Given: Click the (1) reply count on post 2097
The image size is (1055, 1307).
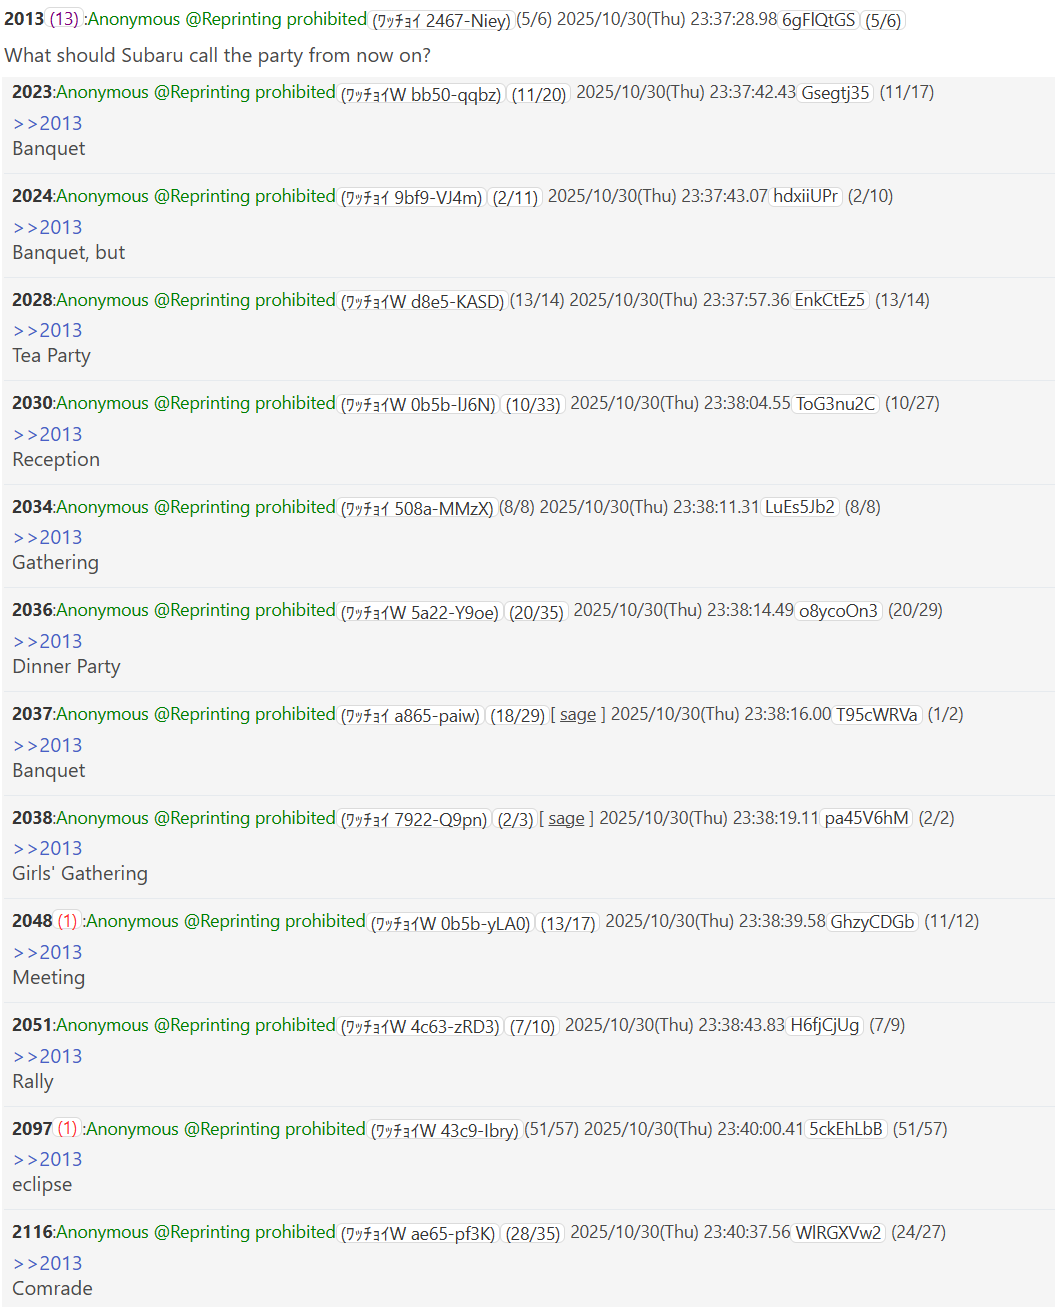Looking at the screenshot, I should point(67,1128).
